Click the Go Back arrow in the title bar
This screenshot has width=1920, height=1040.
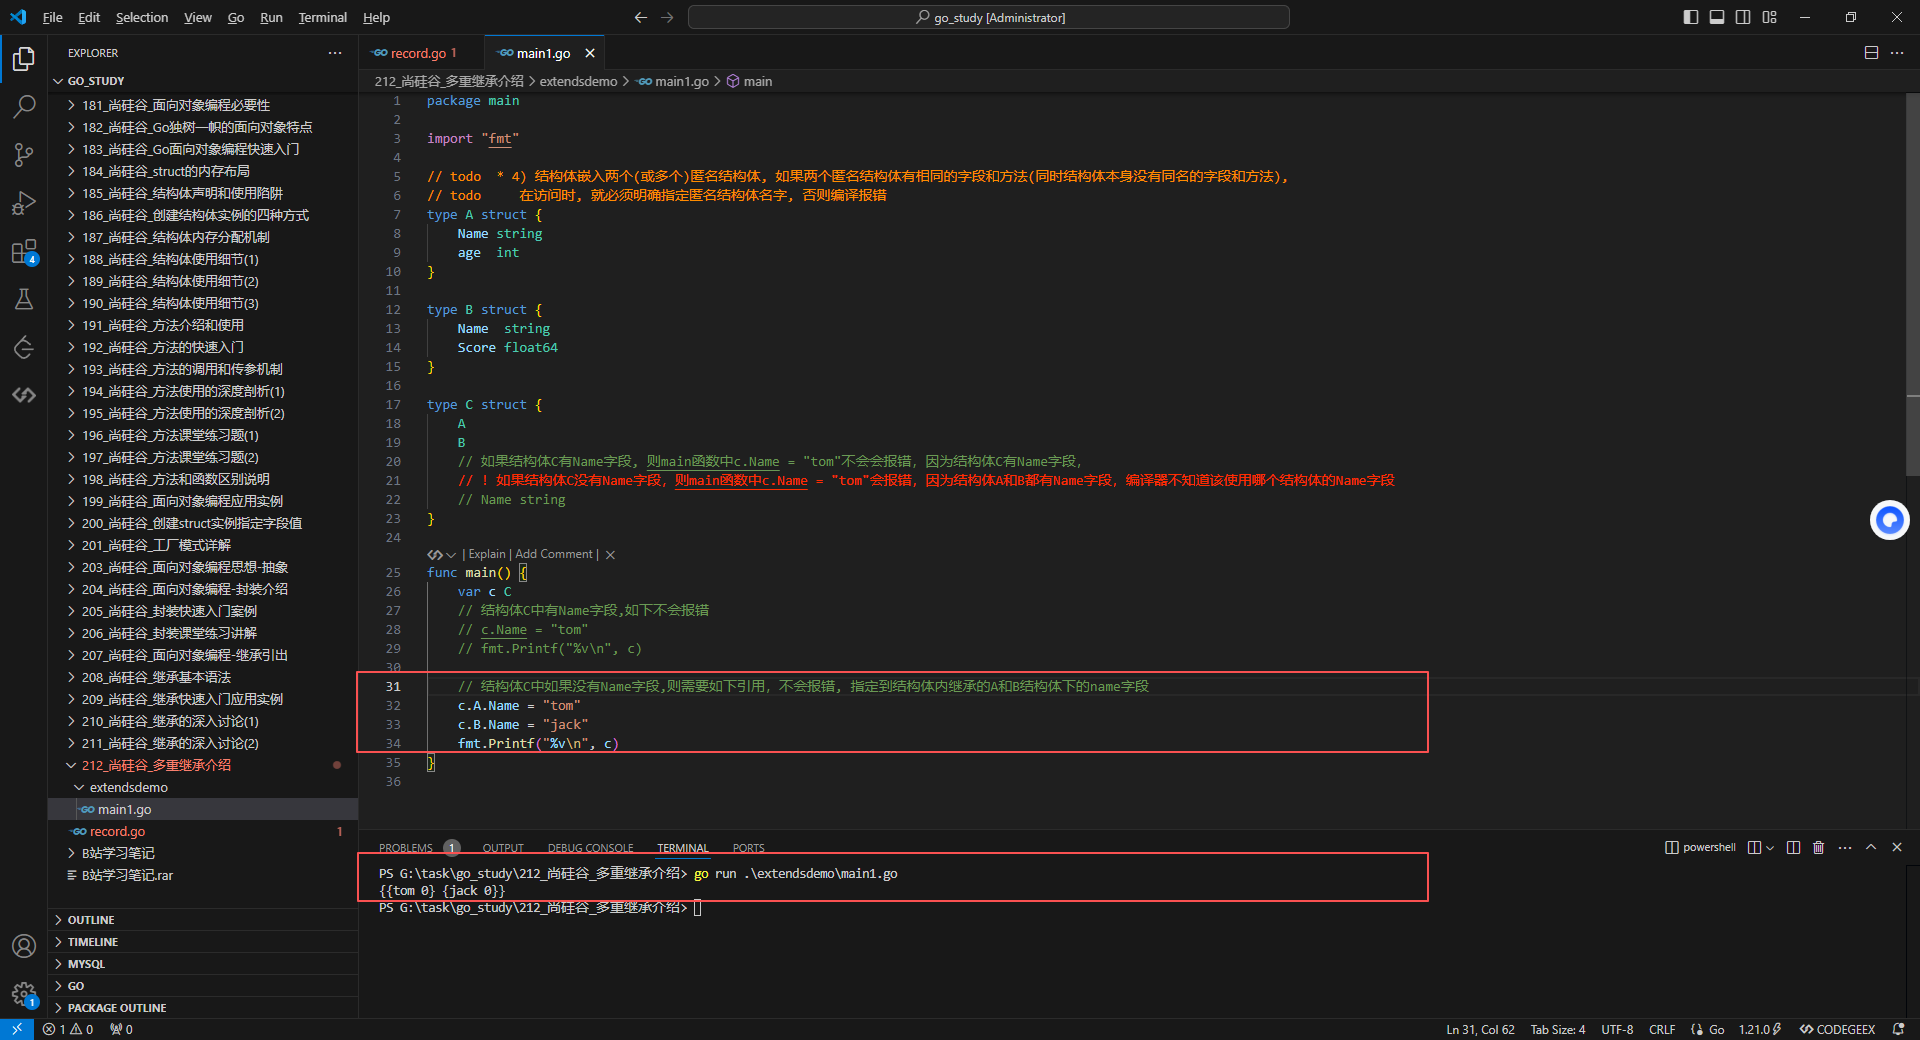coord(641,17)
